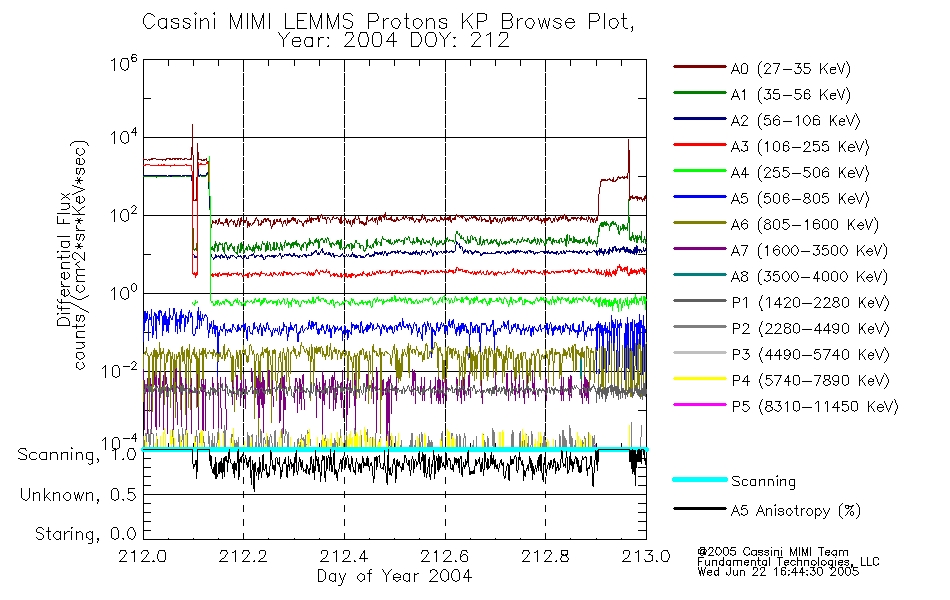Click the 212.6 x-axis tick label
950x600 pixels.
444,556
